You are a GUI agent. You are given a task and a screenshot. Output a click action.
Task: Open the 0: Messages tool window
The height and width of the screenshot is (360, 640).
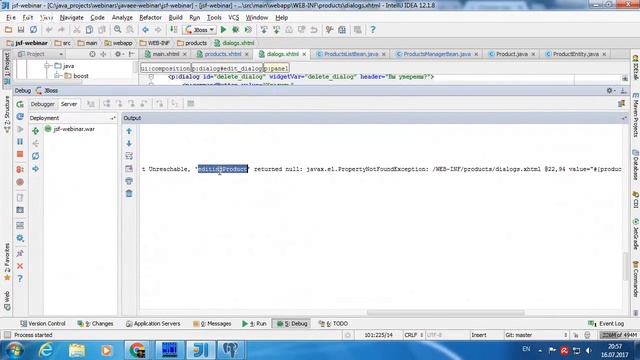(x=212, y=324)
